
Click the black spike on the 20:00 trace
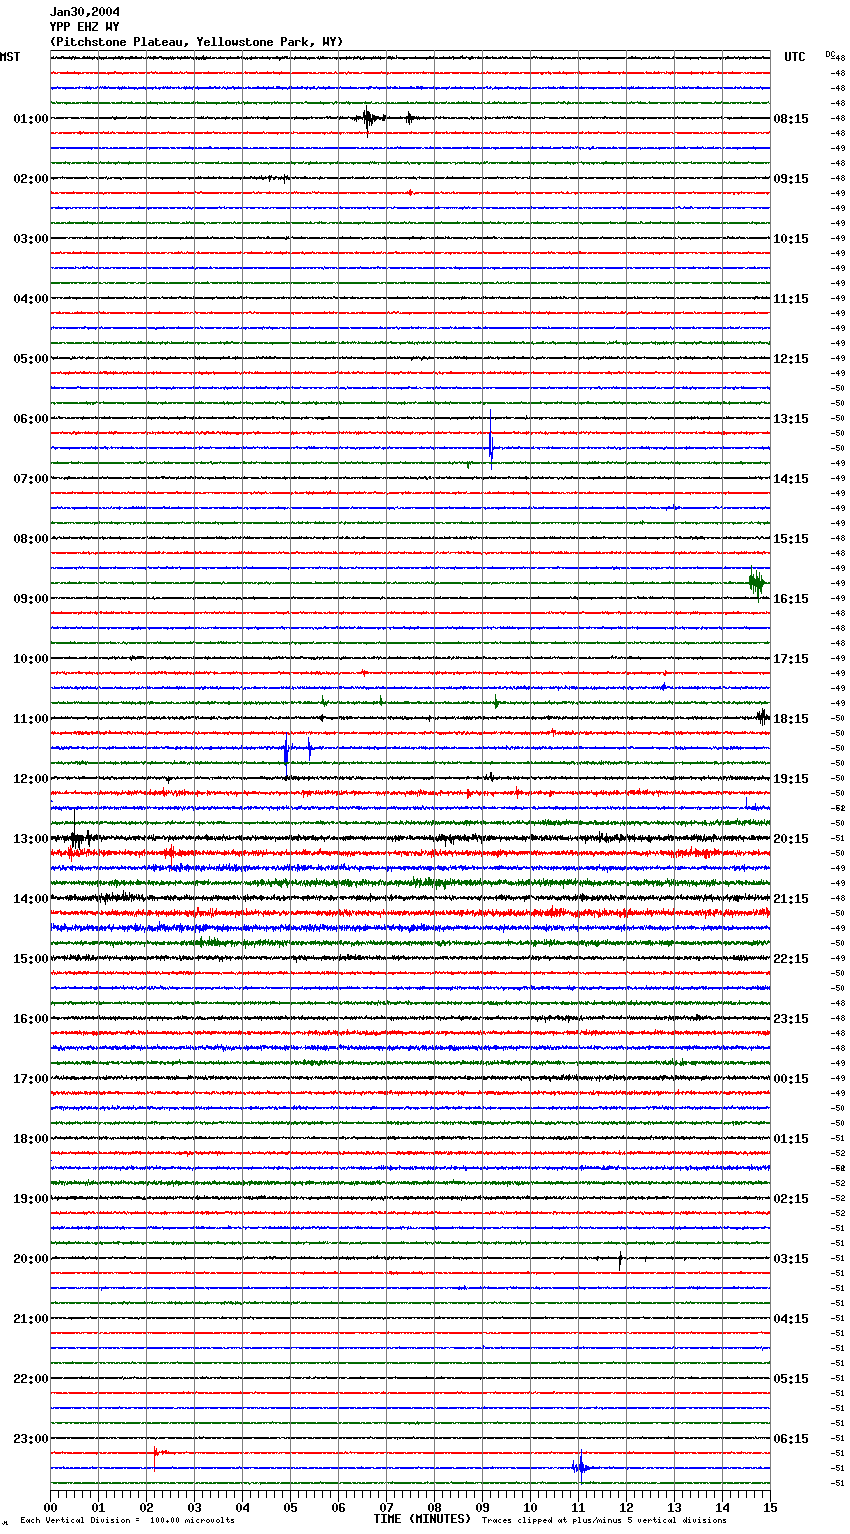(x=620, y=1259)
